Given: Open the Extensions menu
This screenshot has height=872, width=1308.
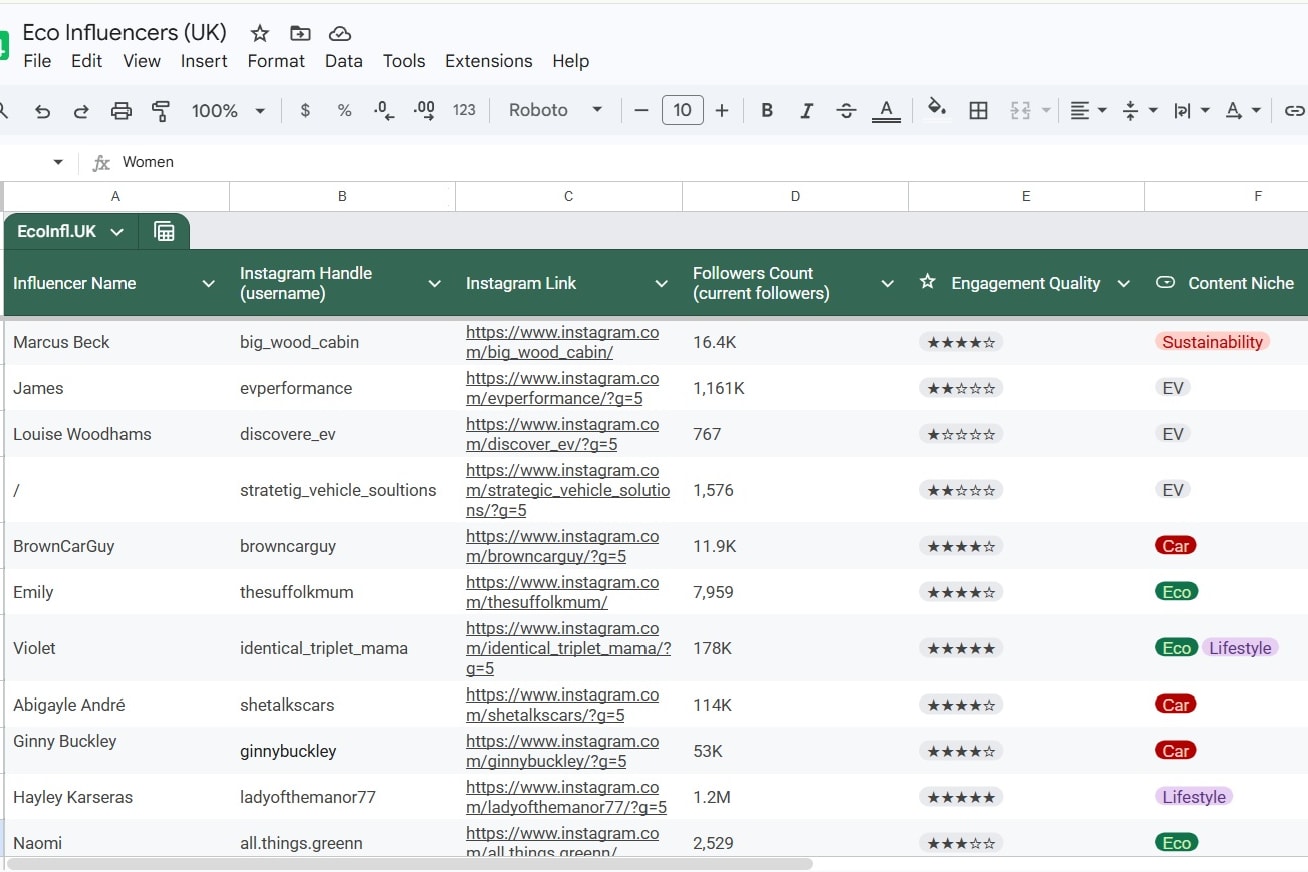Looking at the screenshot, I should [x=489, y=61].
